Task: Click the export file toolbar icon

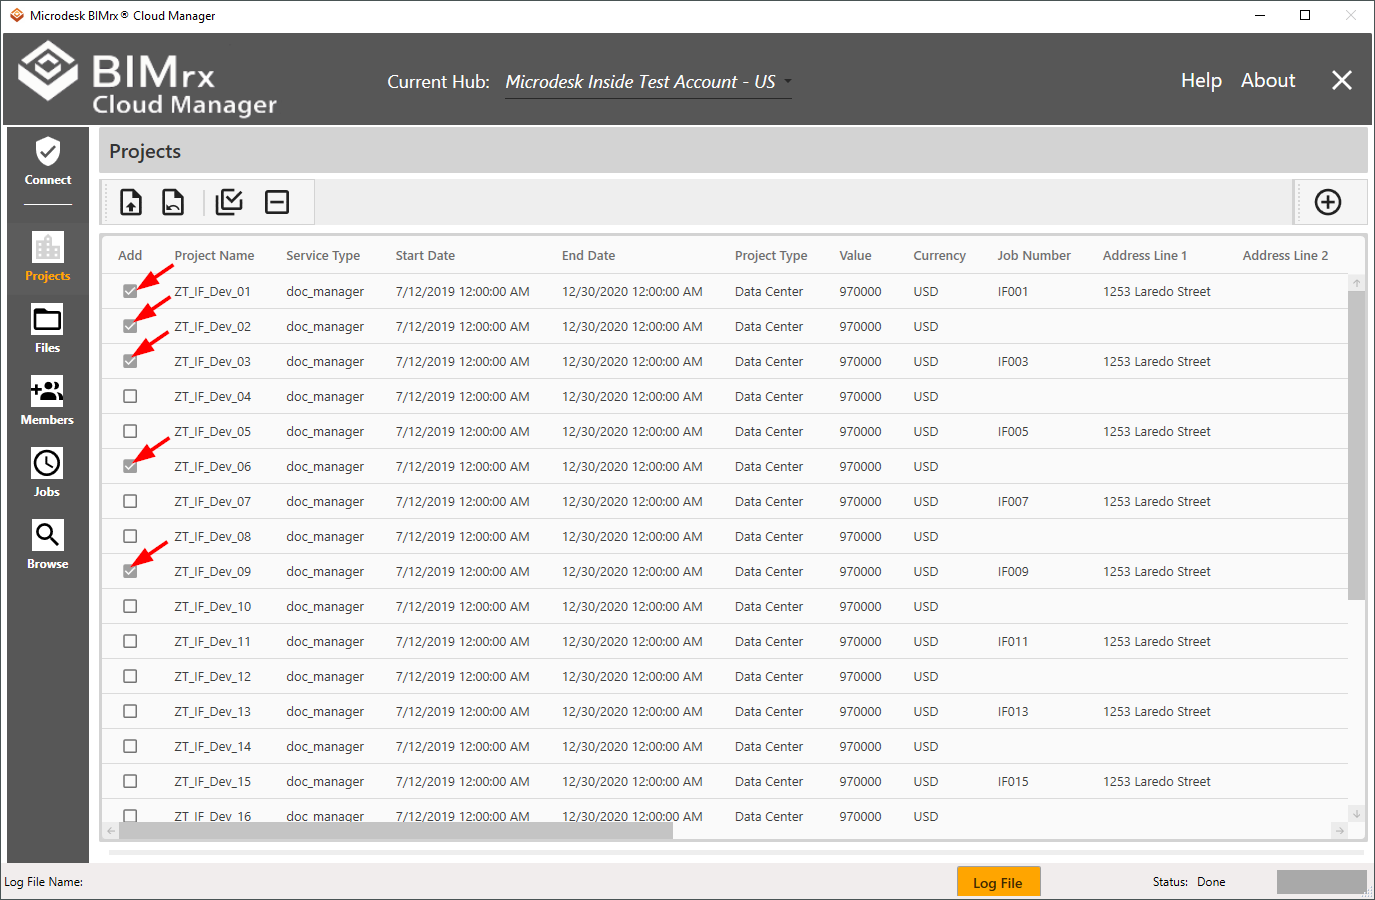Action: pyautogui.click(x=131, y=202)
